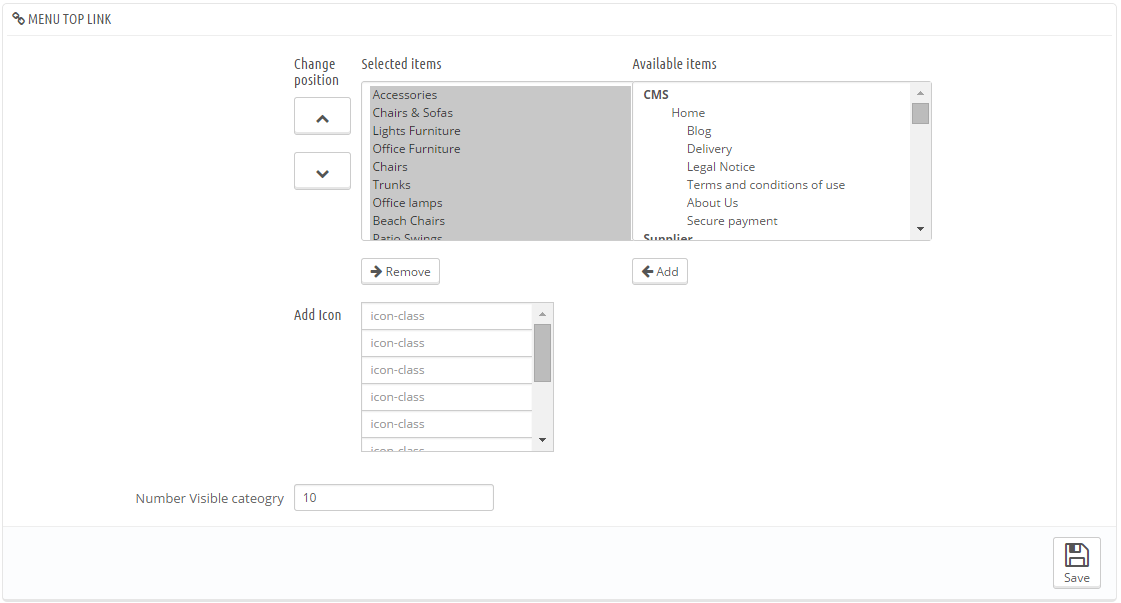Select Home under the CMS group
Viewport: 1121px width, 603px height.
click(688, 113)
